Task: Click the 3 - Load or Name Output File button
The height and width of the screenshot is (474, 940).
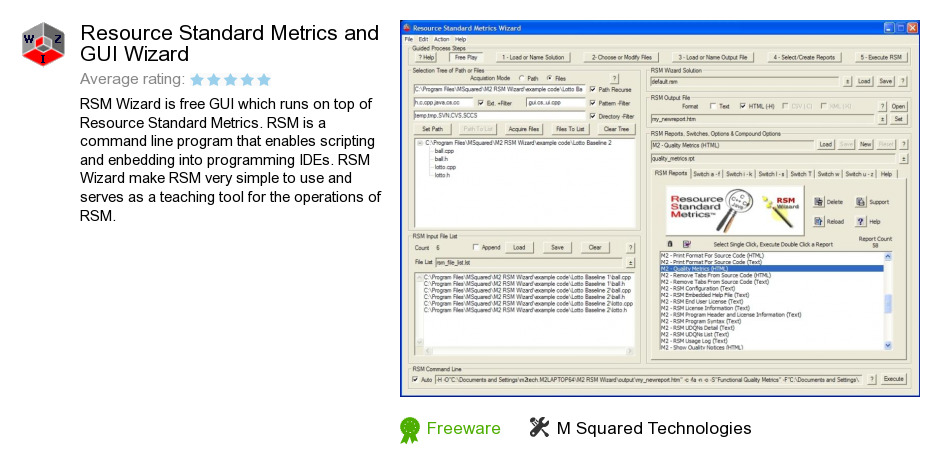Action: point(713,58)
